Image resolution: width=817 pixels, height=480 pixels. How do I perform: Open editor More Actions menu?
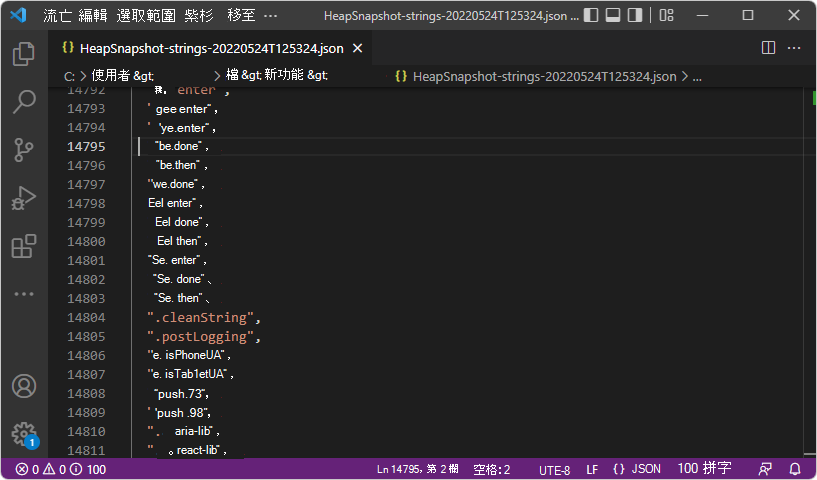[794, 48]
